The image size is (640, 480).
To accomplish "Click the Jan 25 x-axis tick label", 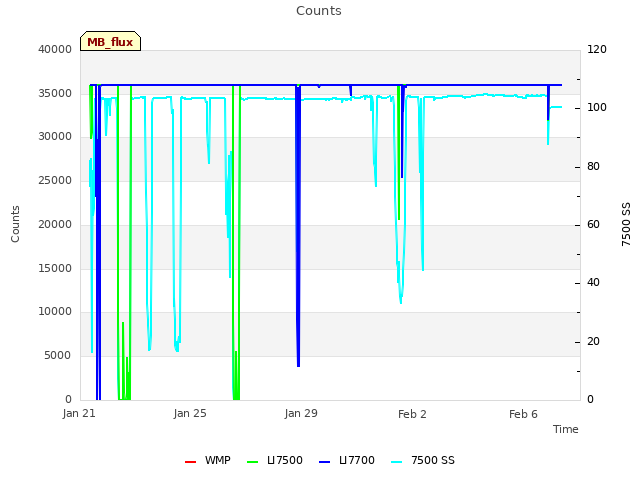I will tap(190, 413).
